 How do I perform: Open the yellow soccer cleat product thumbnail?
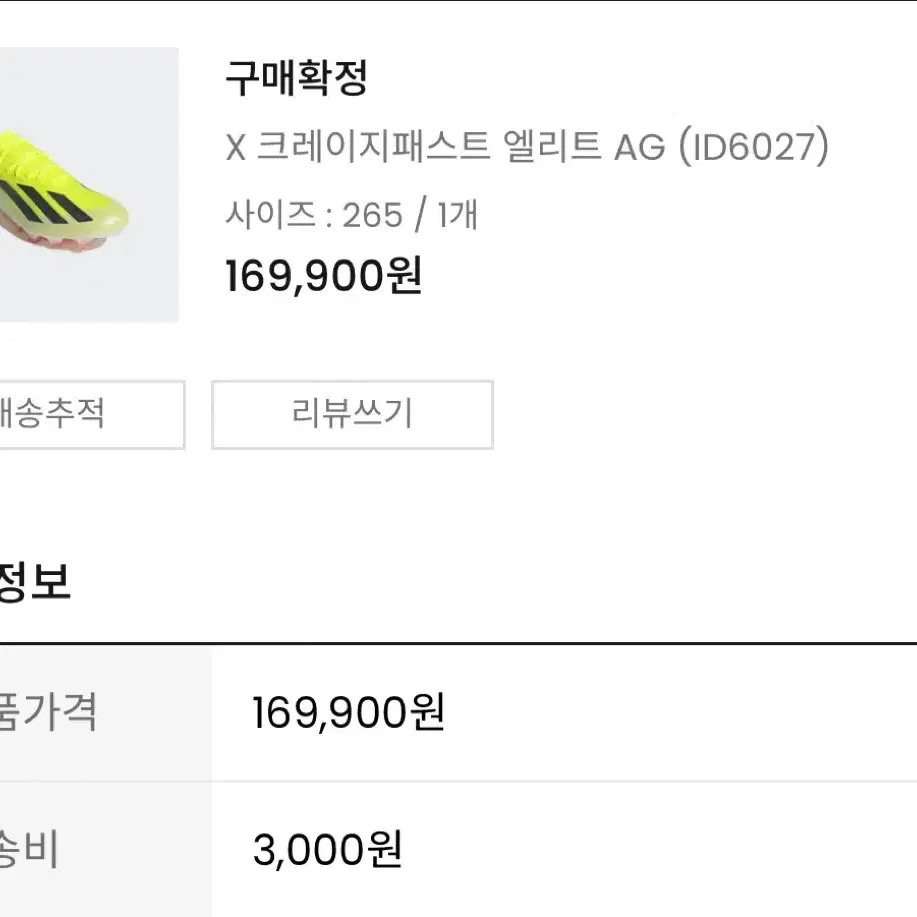pyautogui.click(x=89, y=184)
